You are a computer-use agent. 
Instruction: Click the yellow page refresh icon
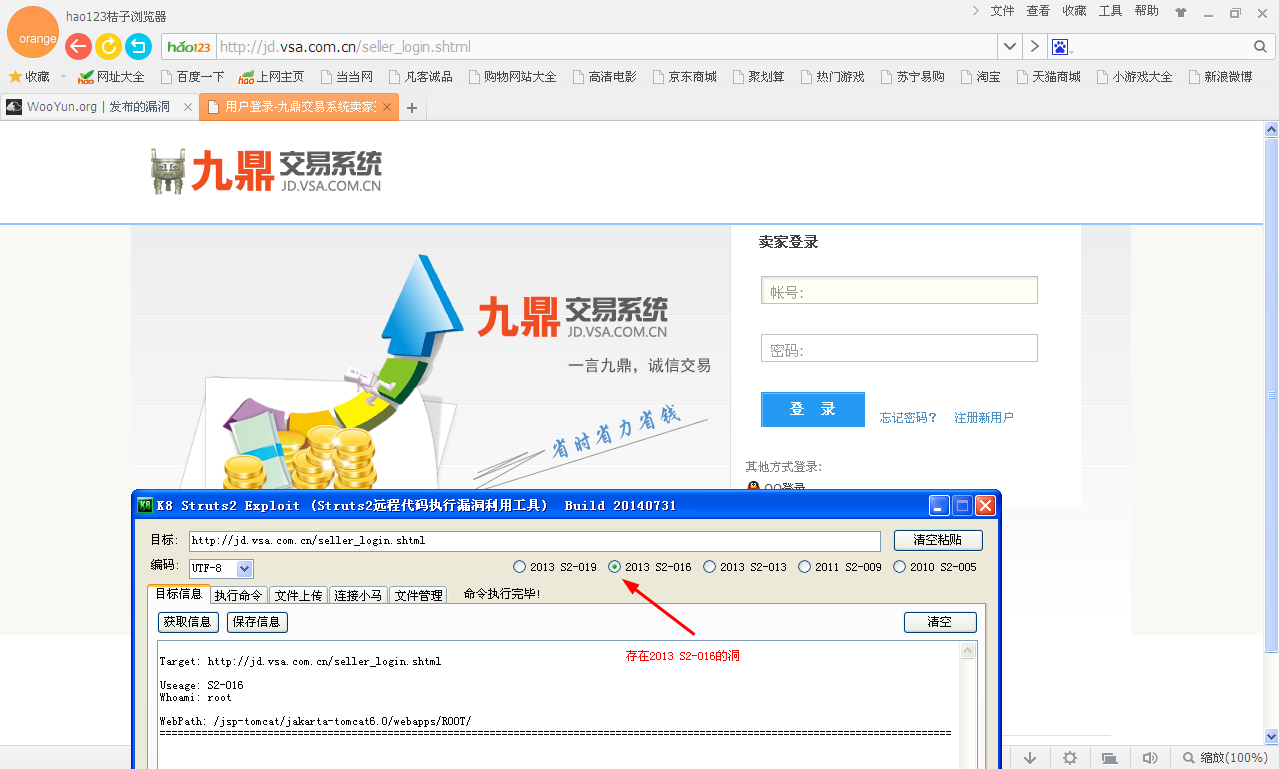[x=108, y=46]
